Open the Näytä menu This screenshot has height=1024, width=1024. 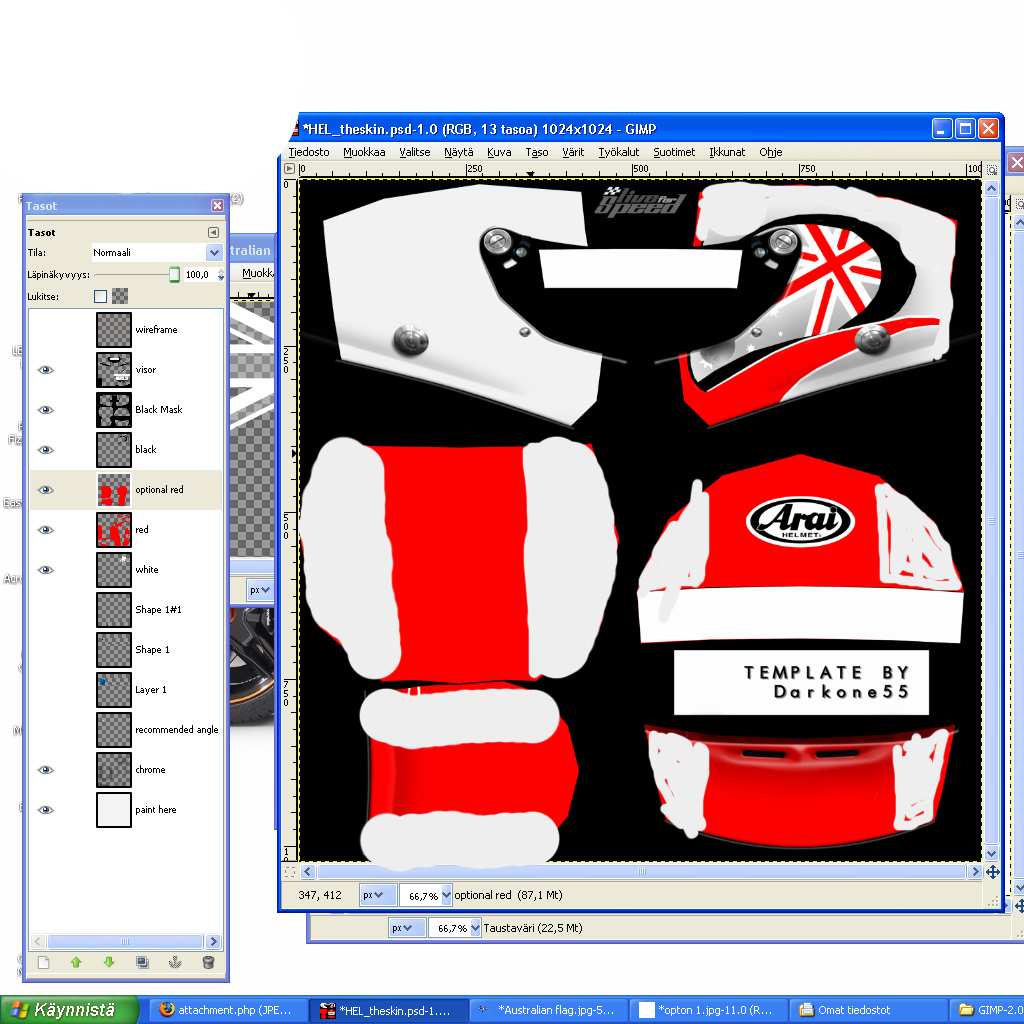[x=458, y=152]
